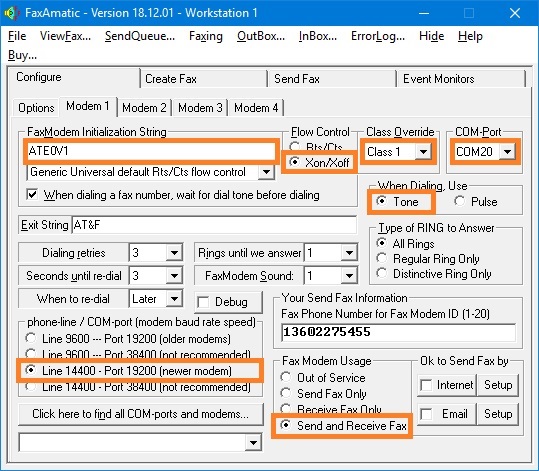The image size is (539, 471).
Task: Switch to the Event Monitors tab
Action: pos(461,79)
